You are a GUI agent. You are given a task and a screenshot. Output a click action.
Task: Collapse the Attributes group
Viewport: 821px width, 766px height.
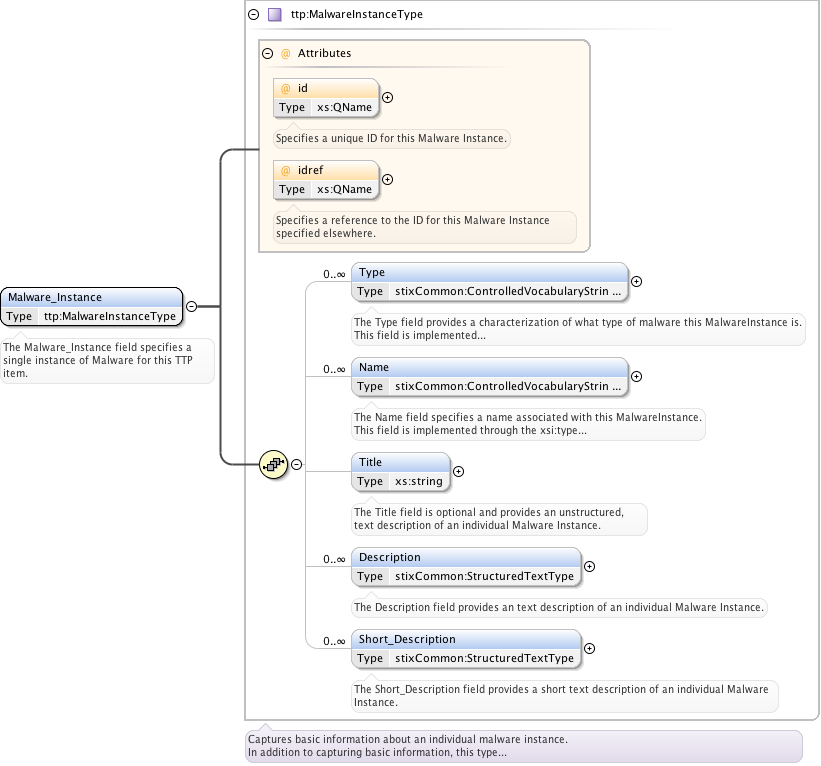pos(267,53)
